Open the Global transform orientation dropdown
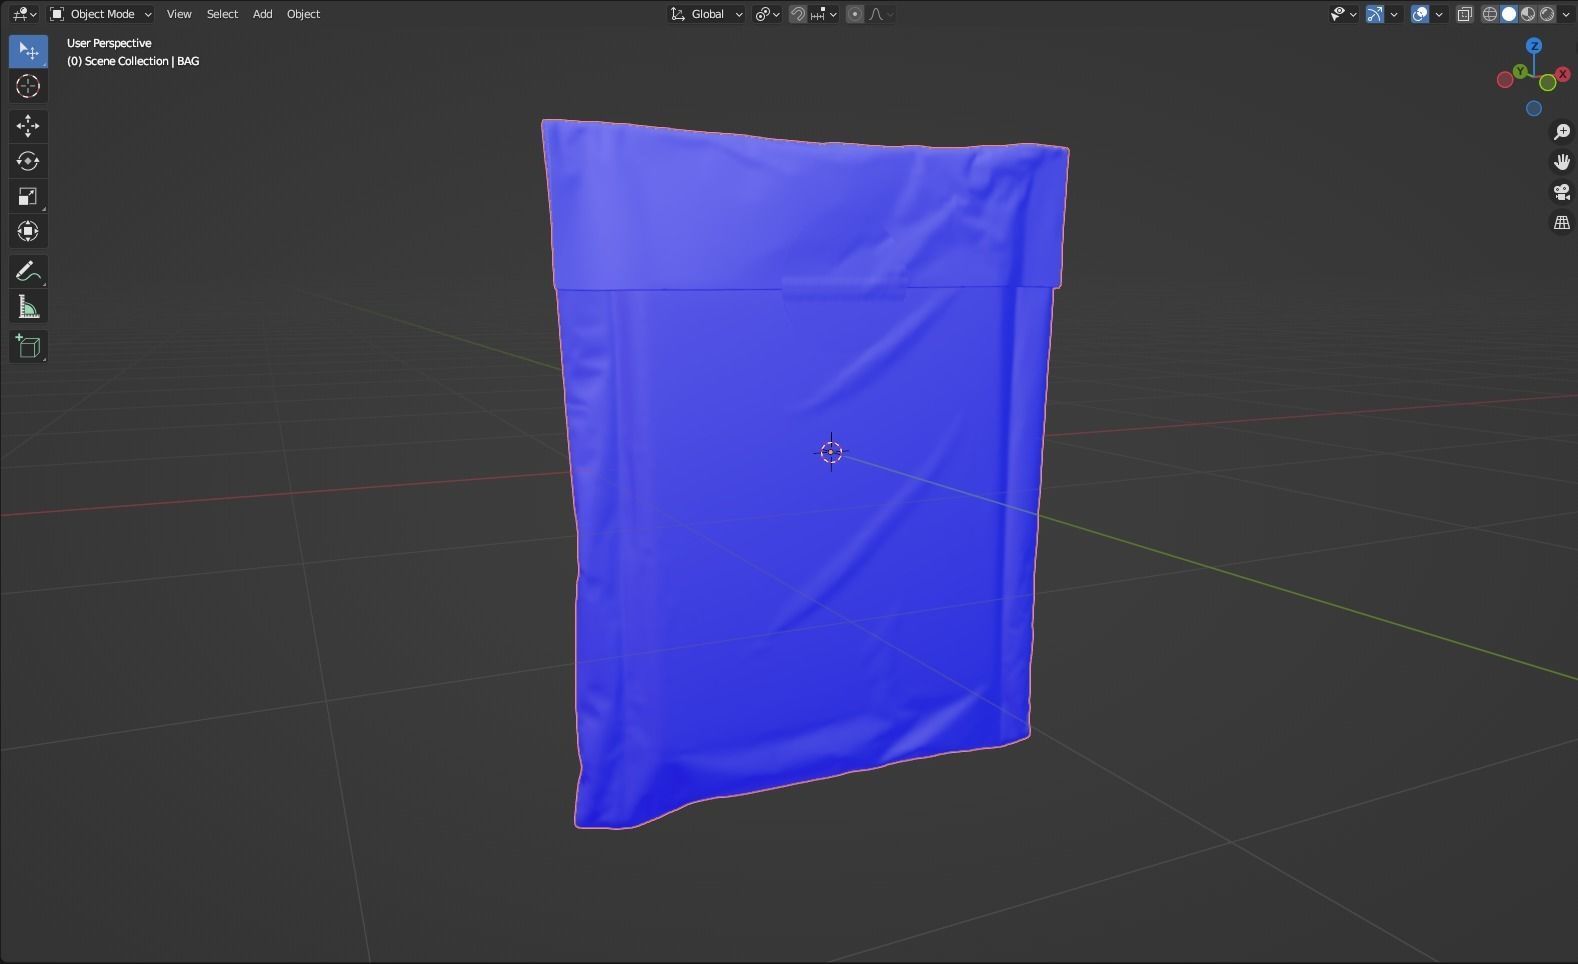This screenshot has height=964, width=1578. pyautogui.click(x=706, y=14)
